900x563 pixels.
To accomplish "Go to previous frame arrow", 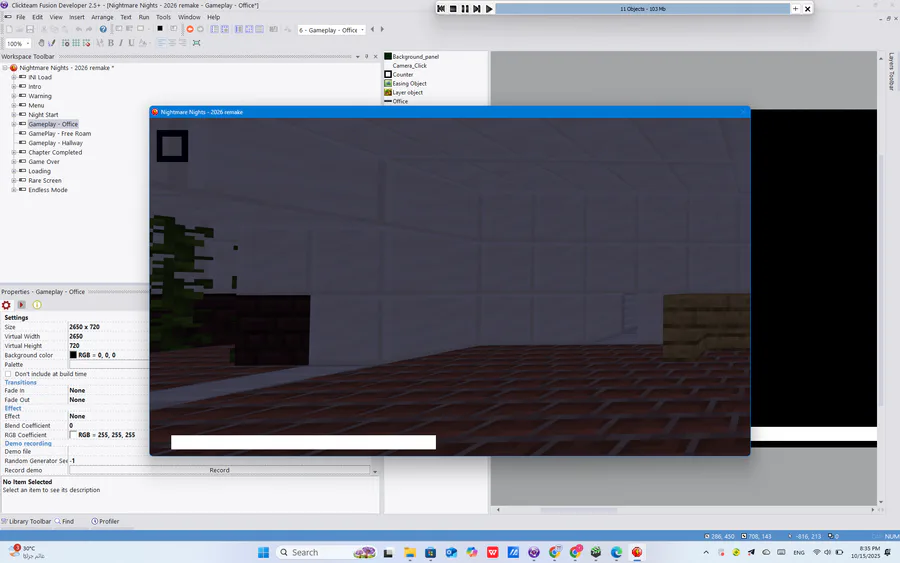I will tap(373, 29).
